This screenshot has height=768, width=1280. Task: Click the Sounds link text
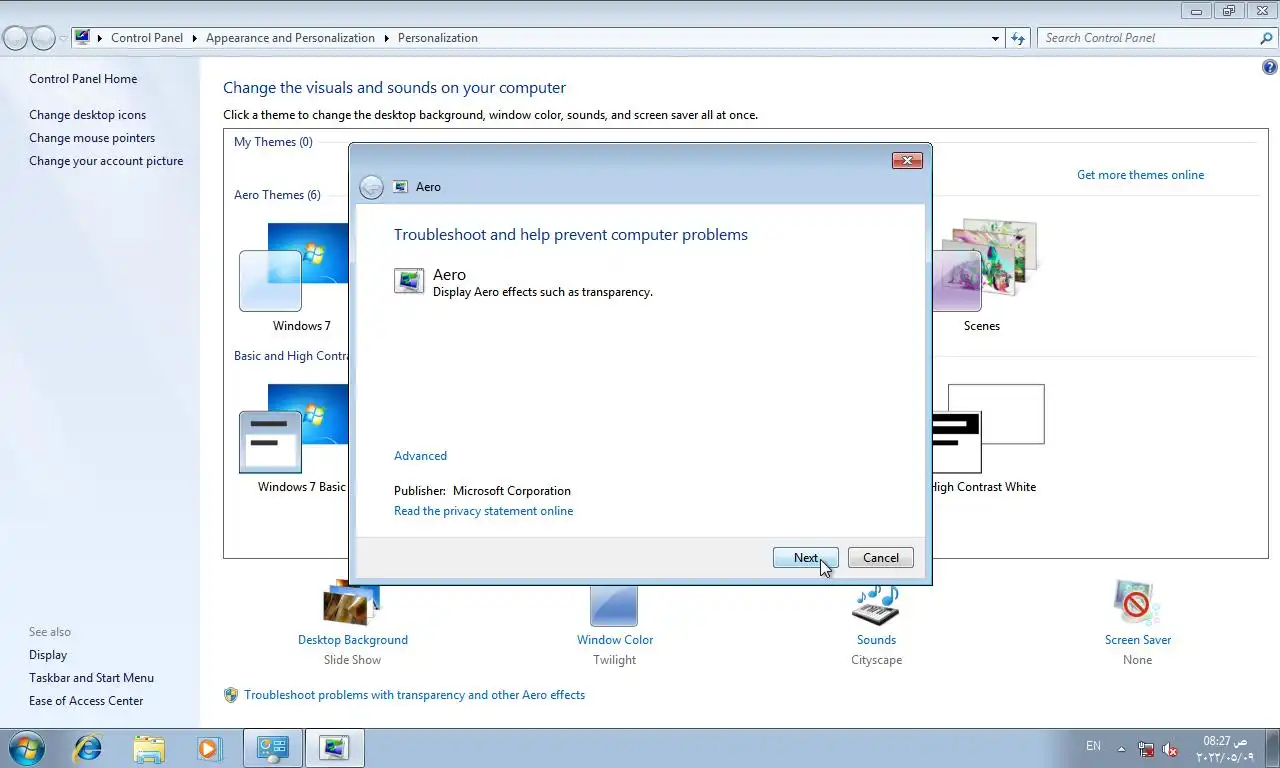point(876,640)
